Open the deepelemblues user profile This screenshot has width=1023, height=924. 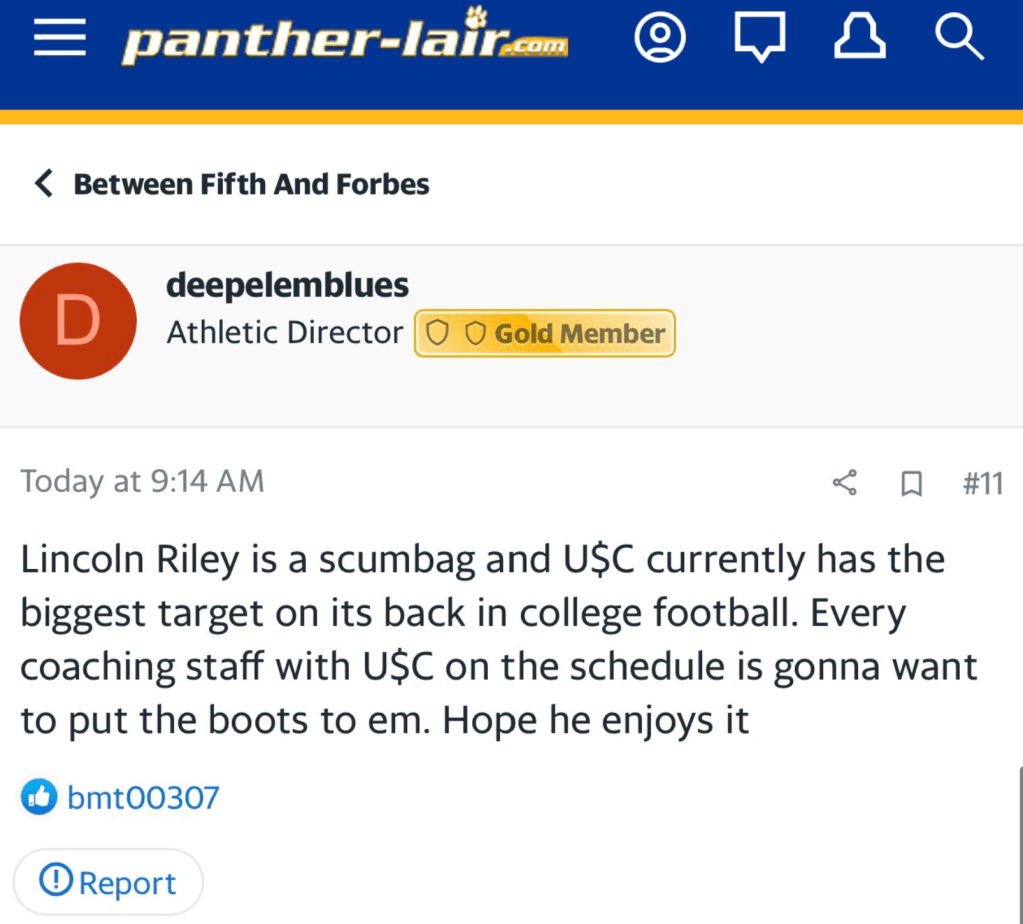pos(288,285)
